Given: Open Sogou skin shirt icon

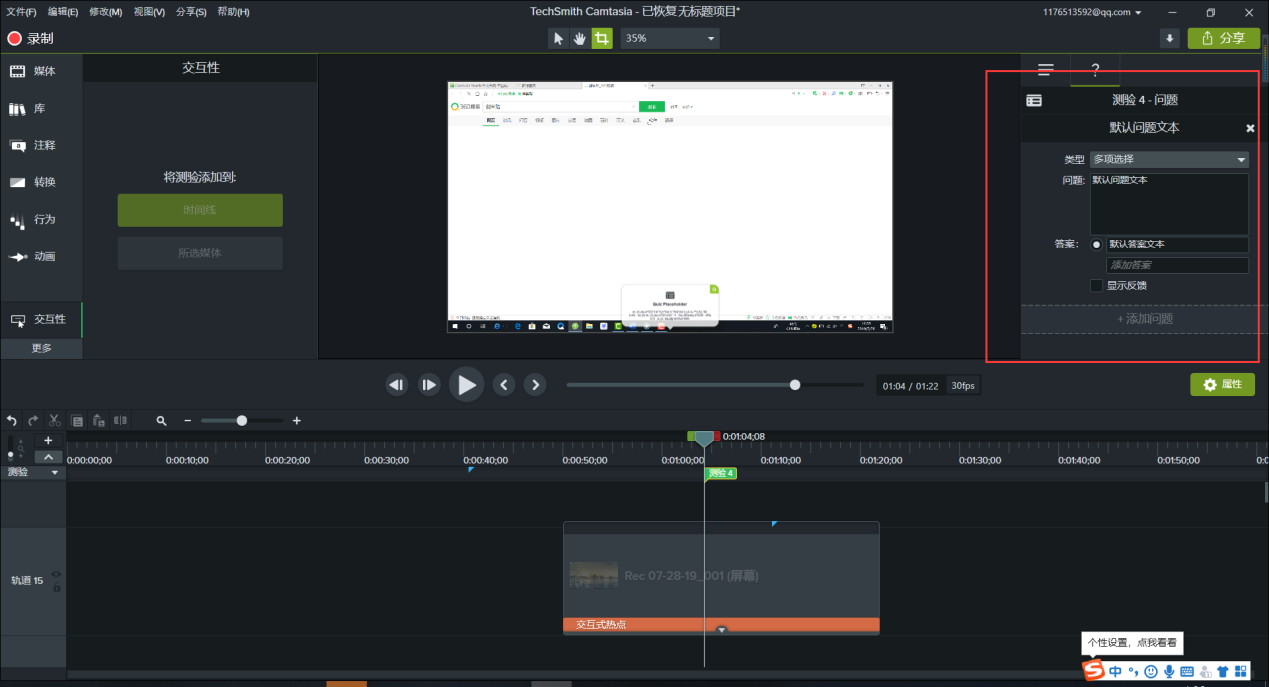Looking at the screenshot, I should pos(1223,671).
